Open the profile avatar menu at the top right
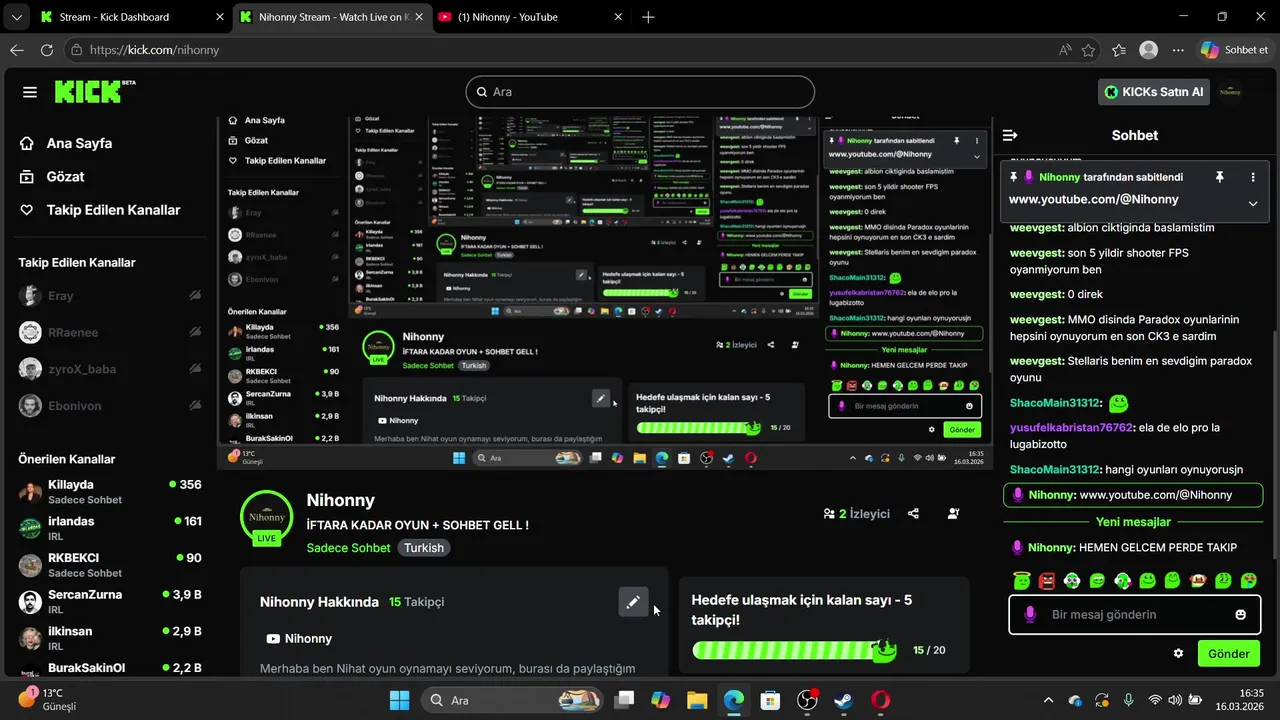 1231,92
